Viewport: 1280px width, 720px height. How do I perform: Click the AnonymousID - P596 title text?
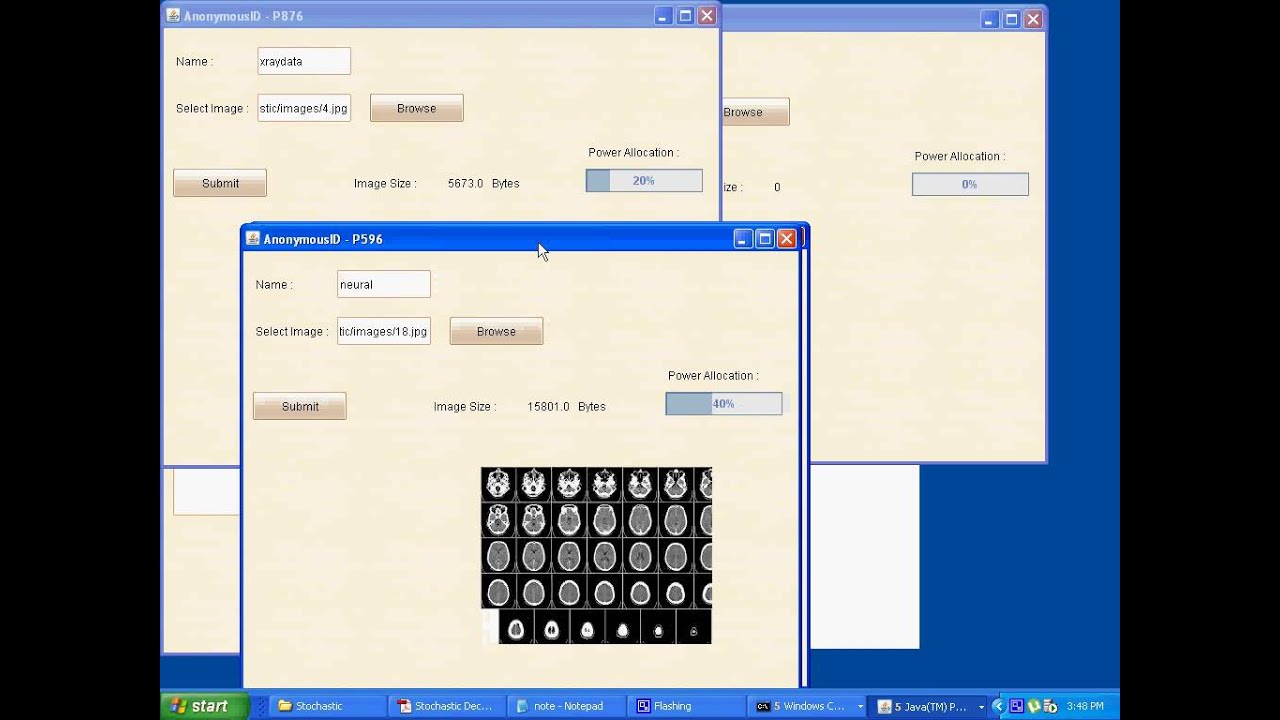323,239
